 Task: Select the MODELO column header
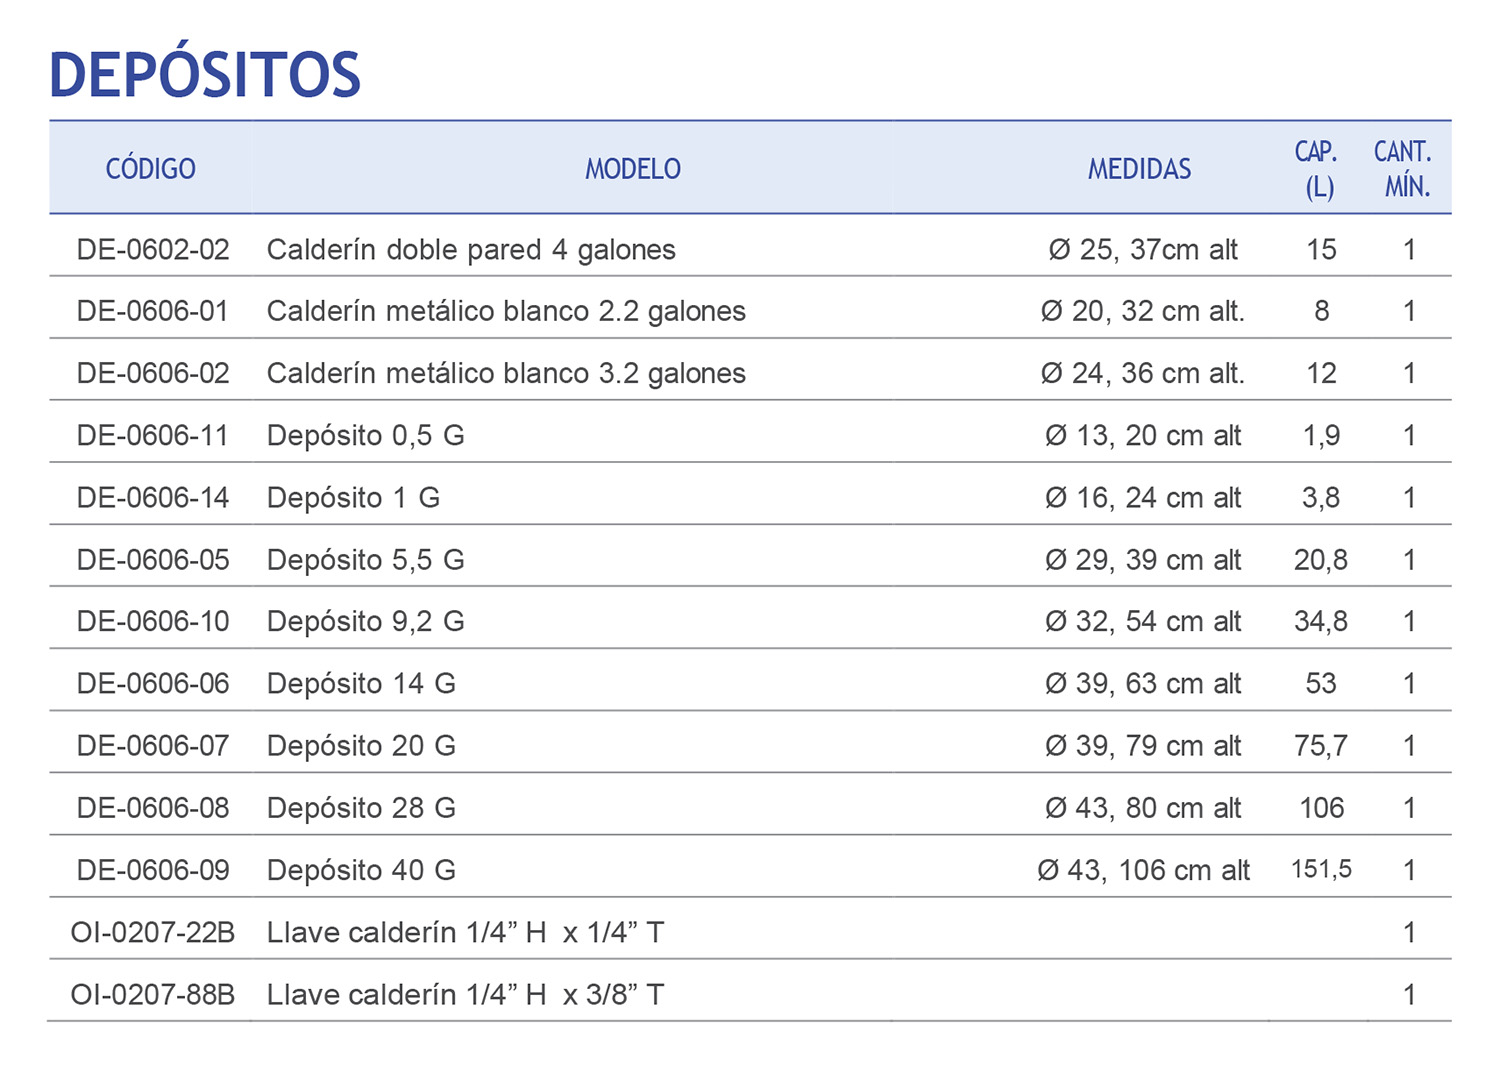[x=632, y=168]
